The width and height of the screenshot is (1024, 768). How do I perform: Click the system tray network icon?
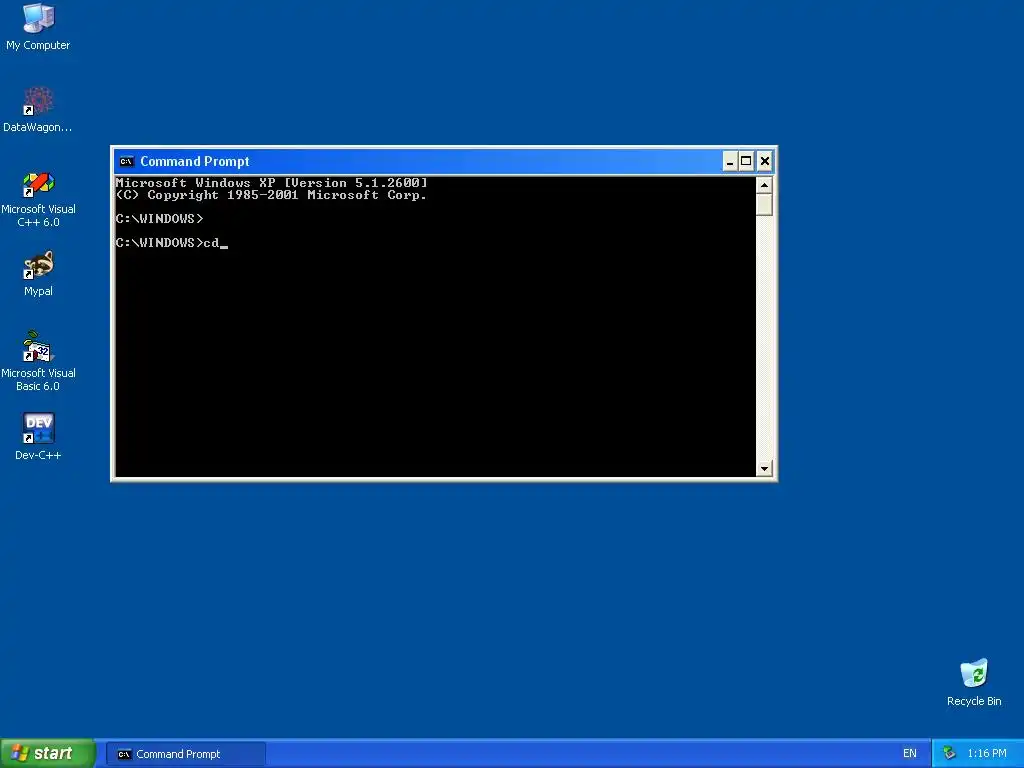click(x=949, y=754)
